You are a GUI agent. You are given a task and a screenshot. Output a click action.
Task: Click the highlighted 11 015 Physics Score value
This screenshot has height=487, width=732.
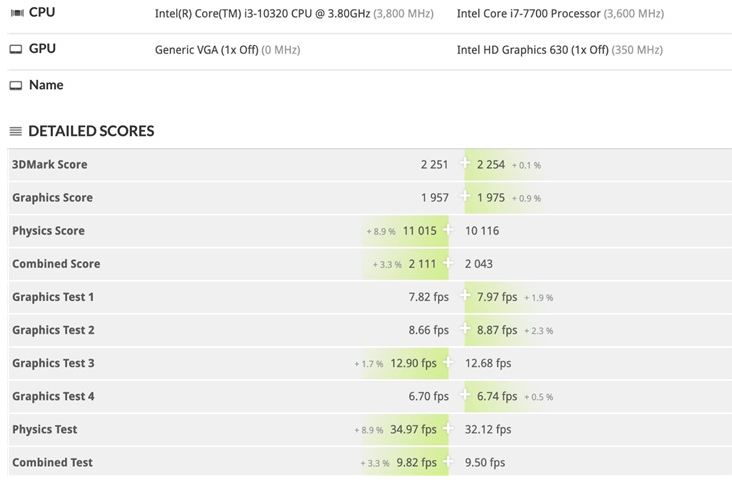click(419, 231)
